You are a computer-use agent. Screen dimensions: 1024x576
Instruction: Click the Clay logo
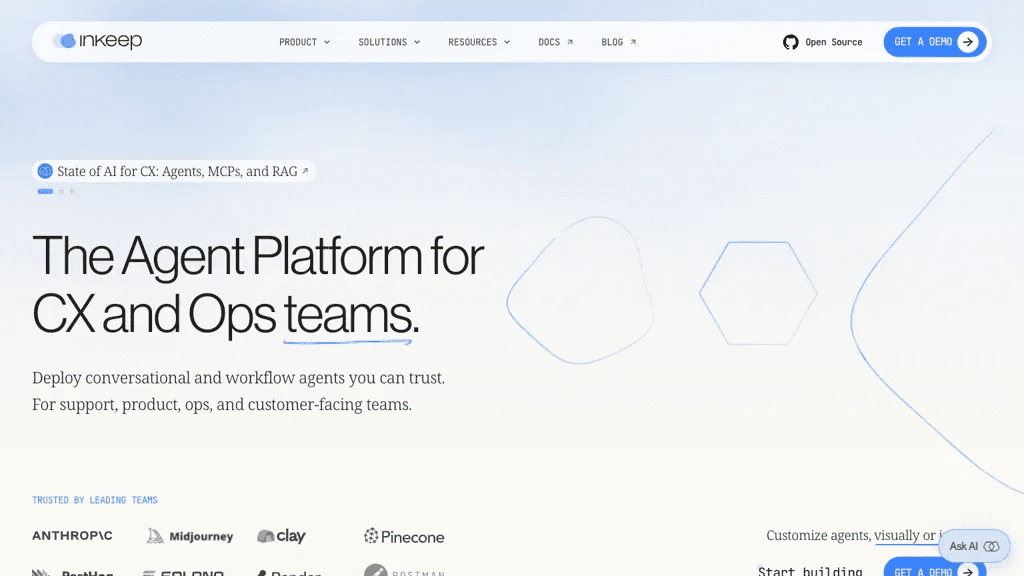point(281,536)
